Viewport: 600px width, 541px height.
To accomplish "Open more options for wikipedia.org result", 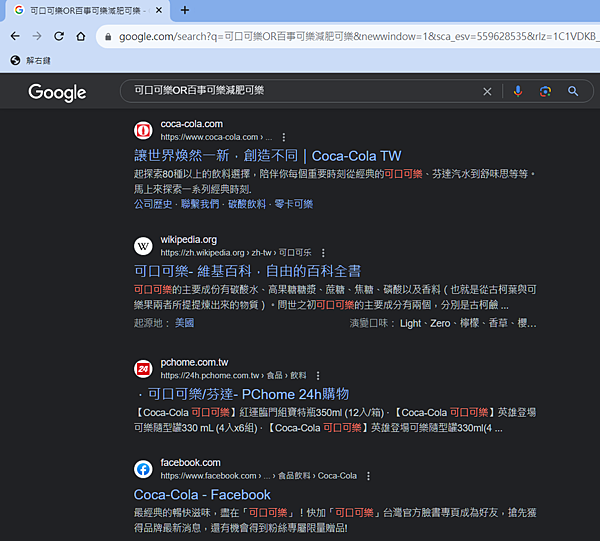I will [x=323, y=253].
